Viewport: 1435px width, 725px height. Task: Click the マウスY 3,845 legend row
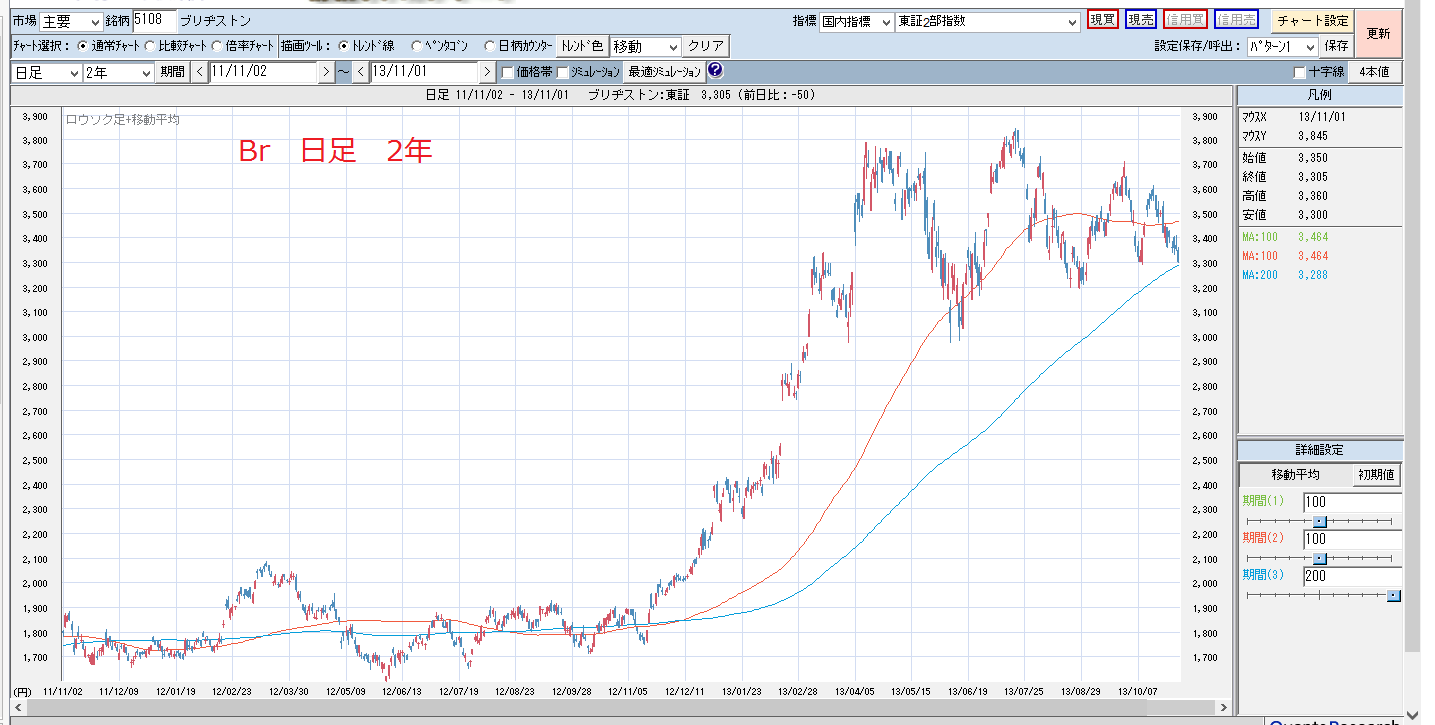click(1285, 135)
